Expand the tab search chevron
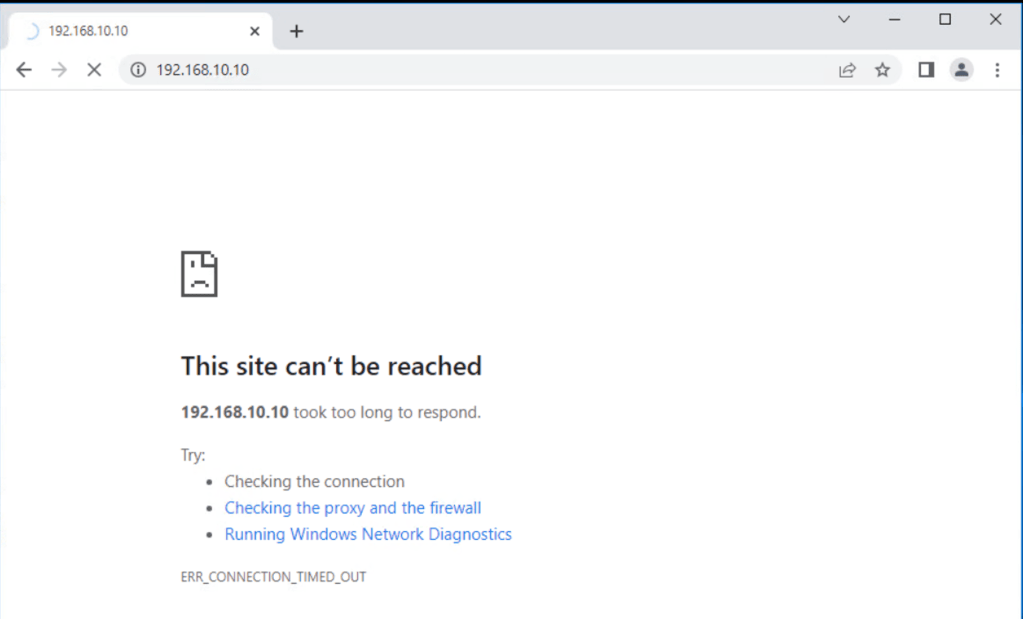The width and height of the screenshot is (1023, 619). click(x=844, y=19)
